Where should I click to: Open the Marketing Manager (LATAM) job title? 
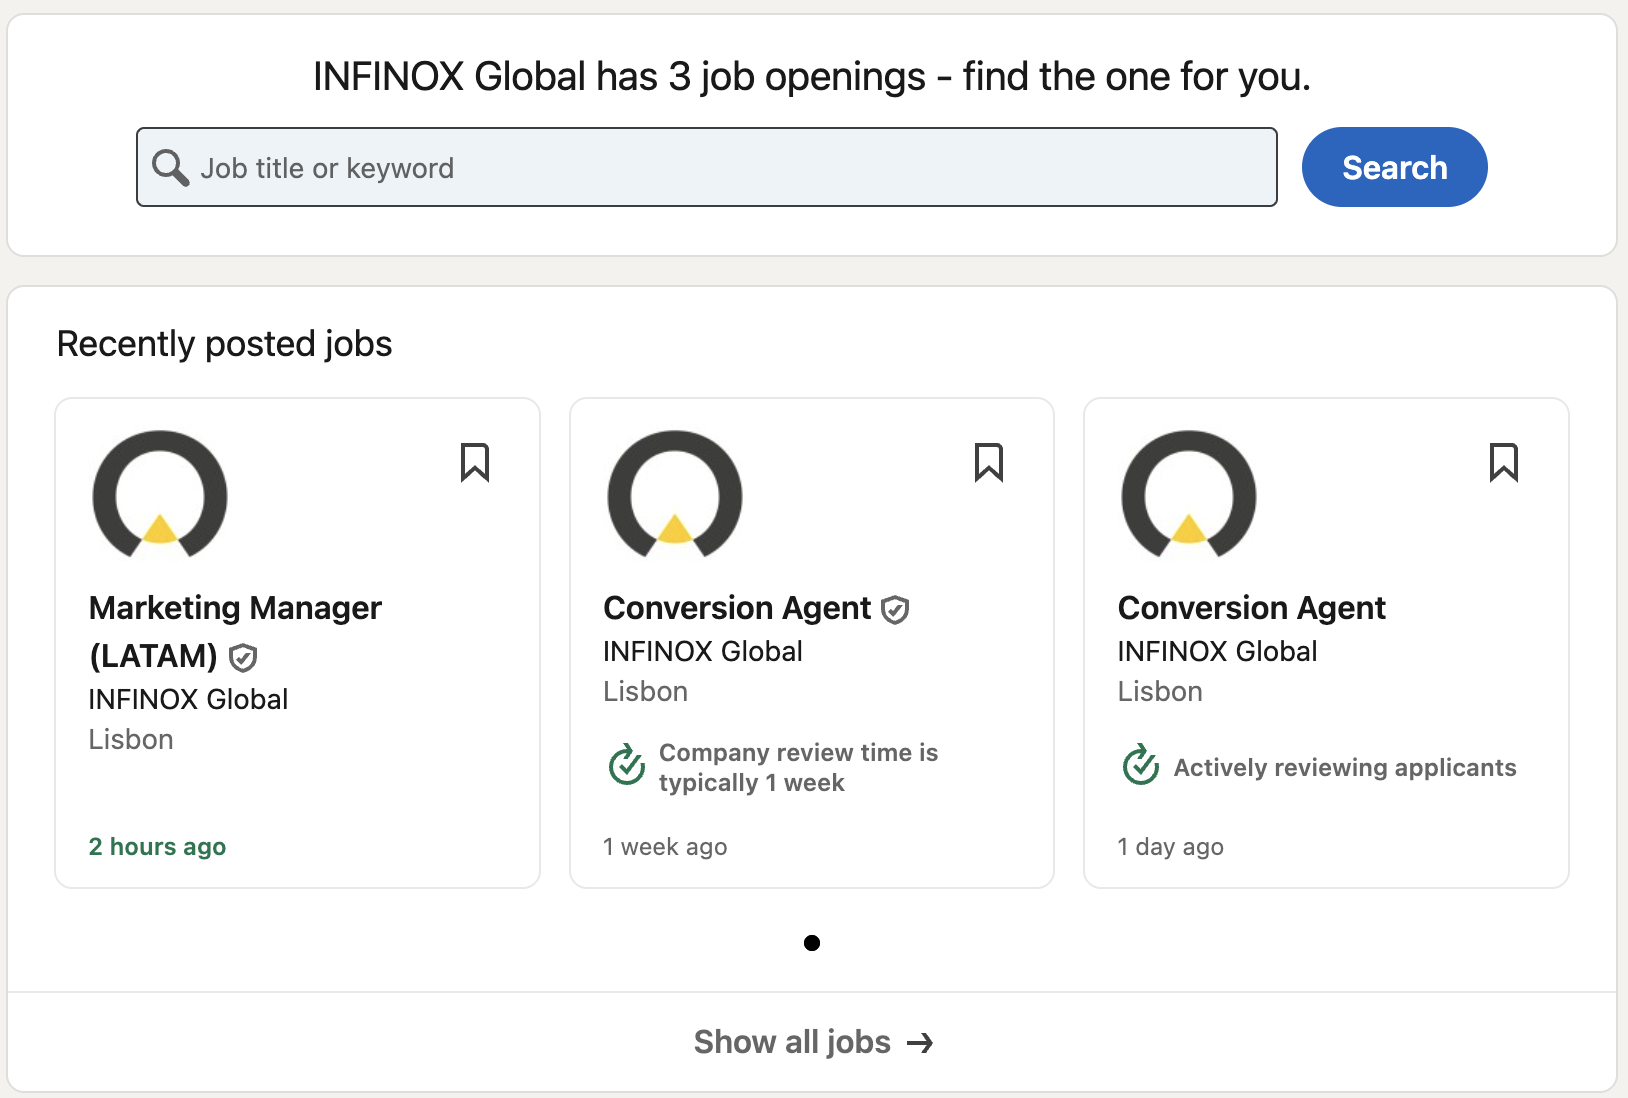235,609
